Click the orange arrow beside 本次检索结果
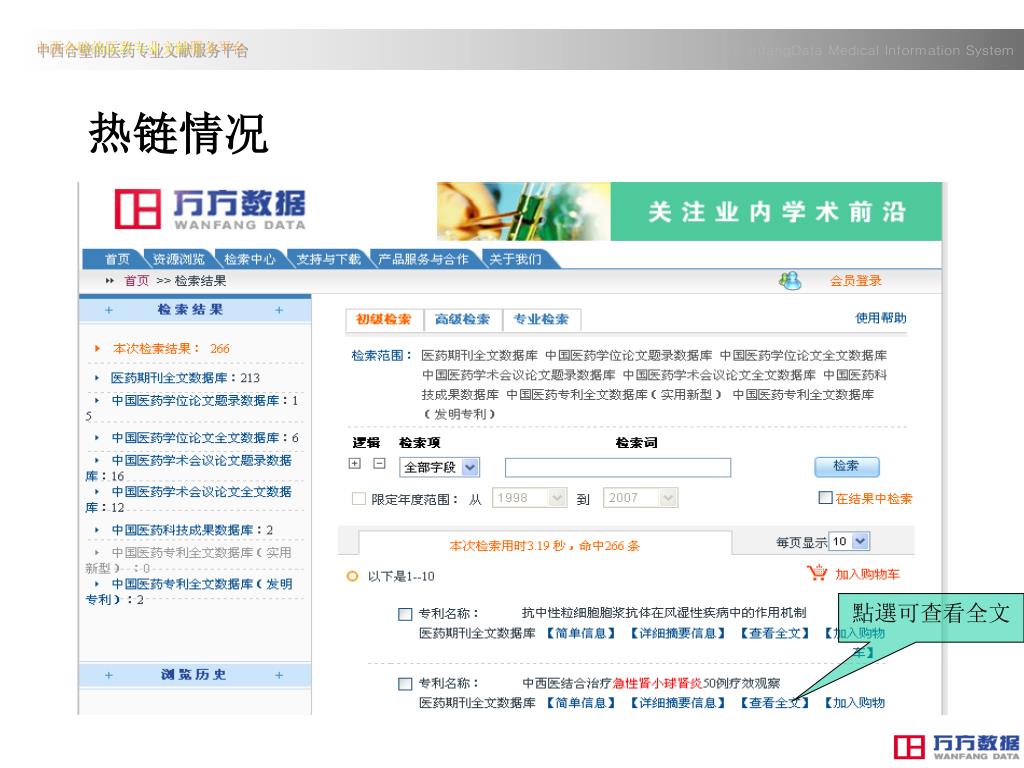1024x768 pixels. (x=97, y=349)
